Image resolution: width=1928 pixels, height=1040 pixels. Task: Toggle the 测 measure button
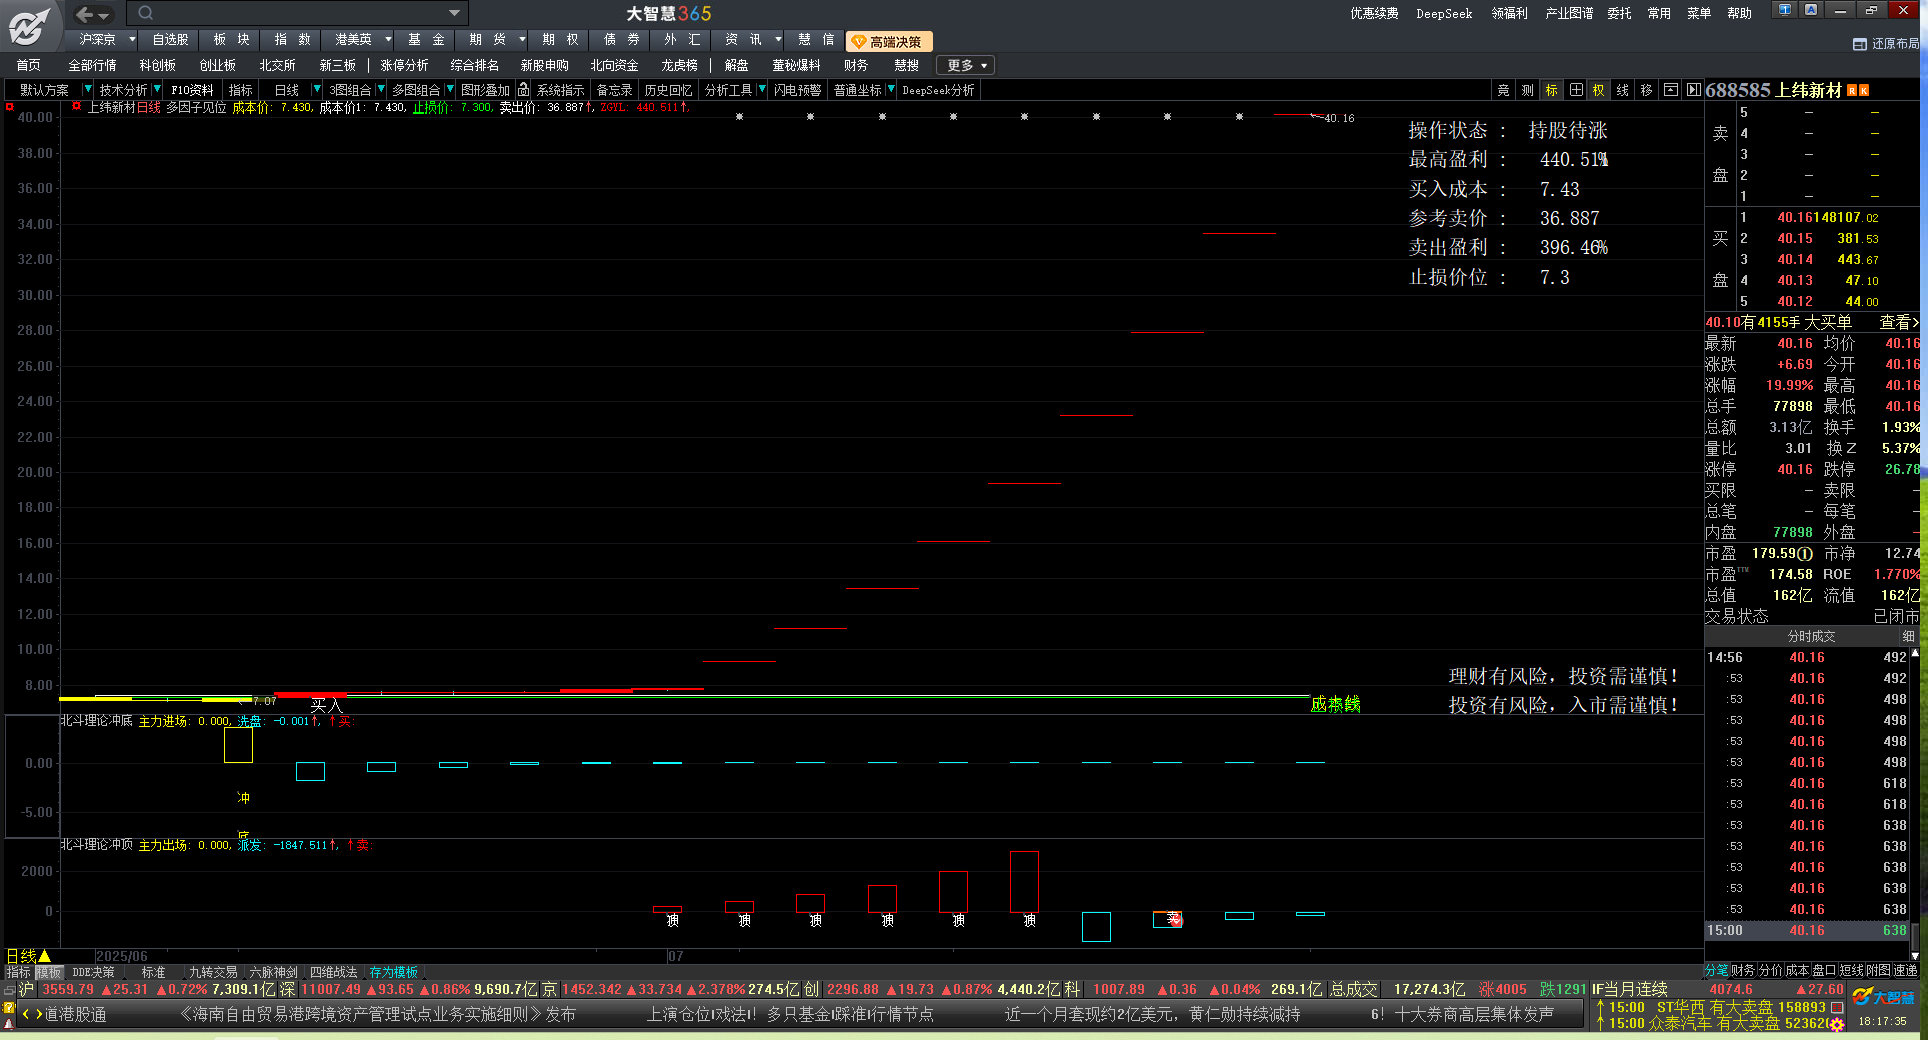click(x=1527, y=90)
